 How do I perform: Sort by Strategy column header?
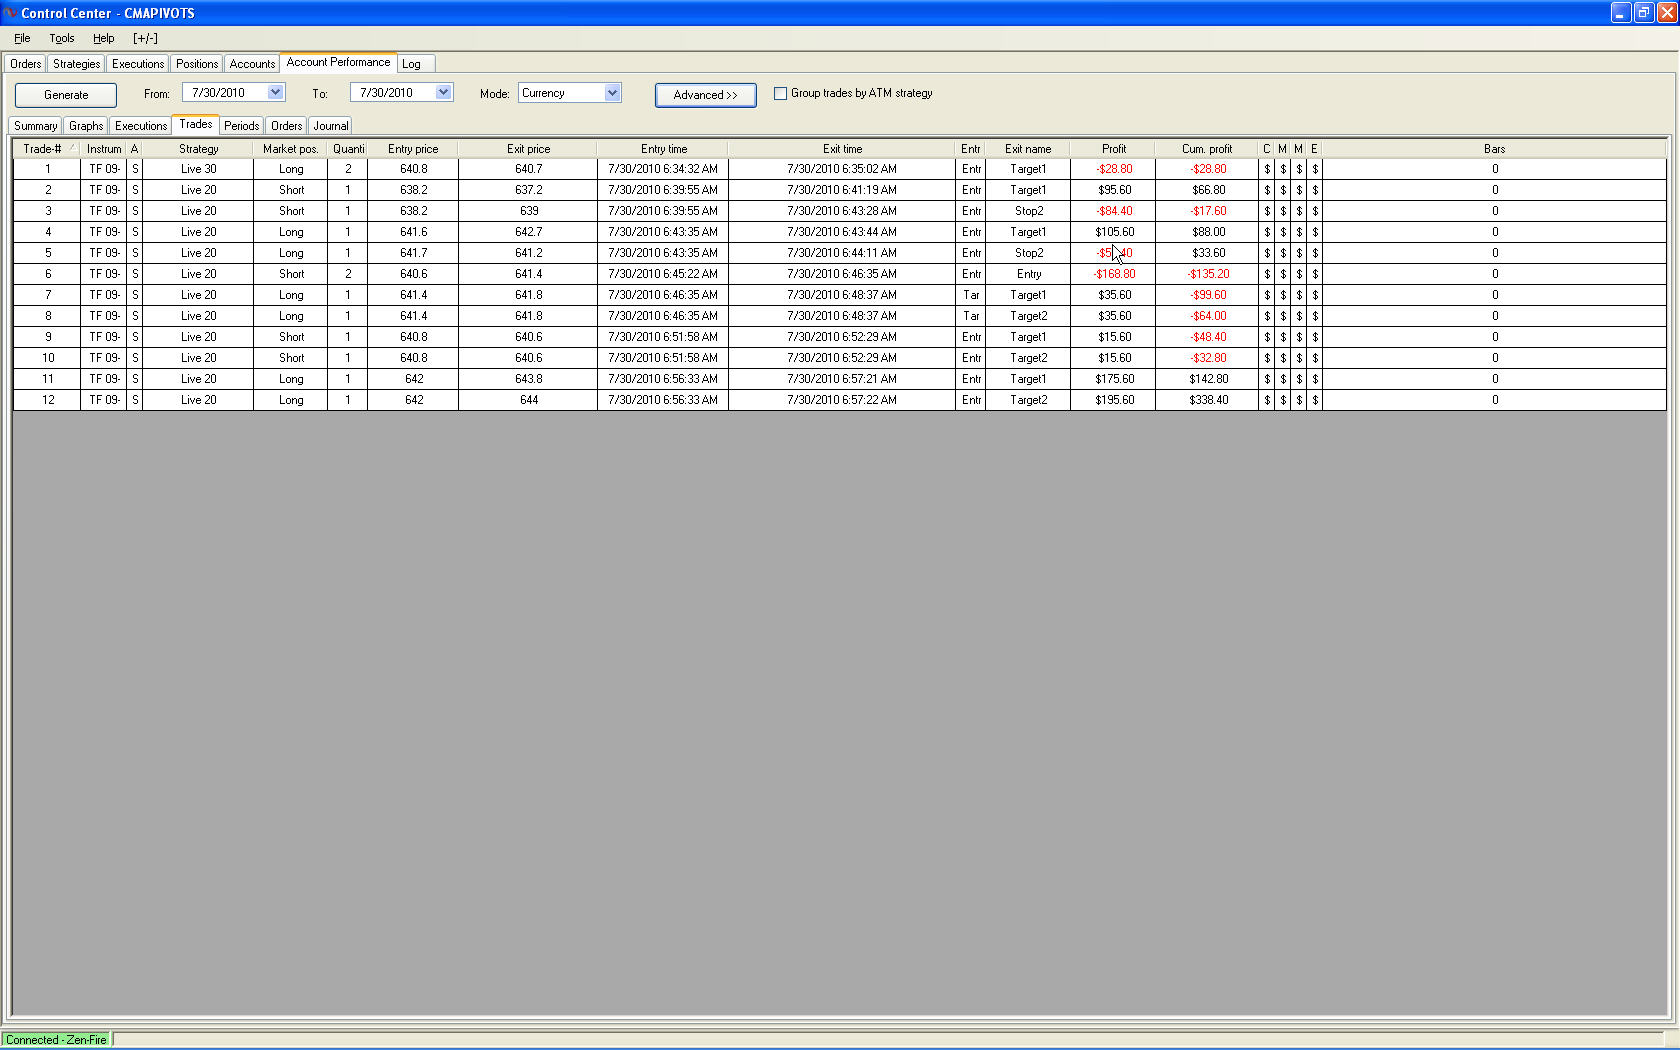198,149
